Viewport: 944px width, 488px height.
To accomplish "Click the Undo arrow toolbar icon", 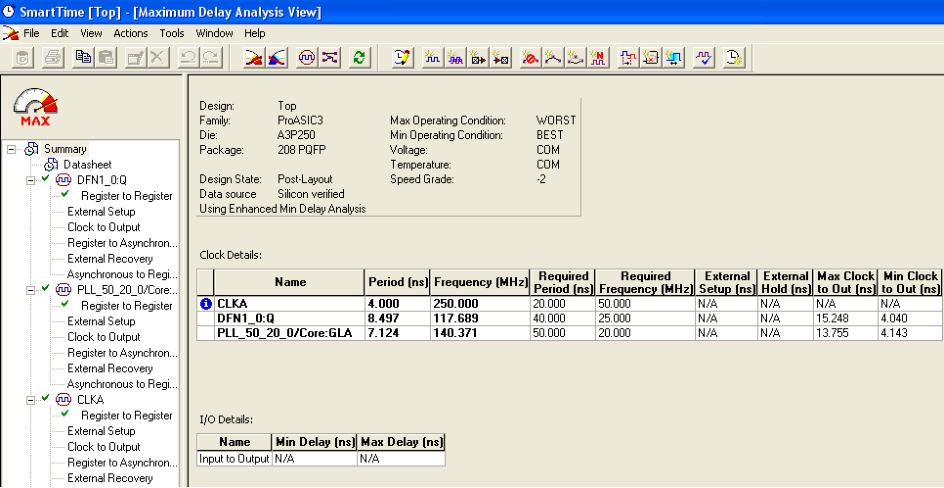I will tap(188, 58).
